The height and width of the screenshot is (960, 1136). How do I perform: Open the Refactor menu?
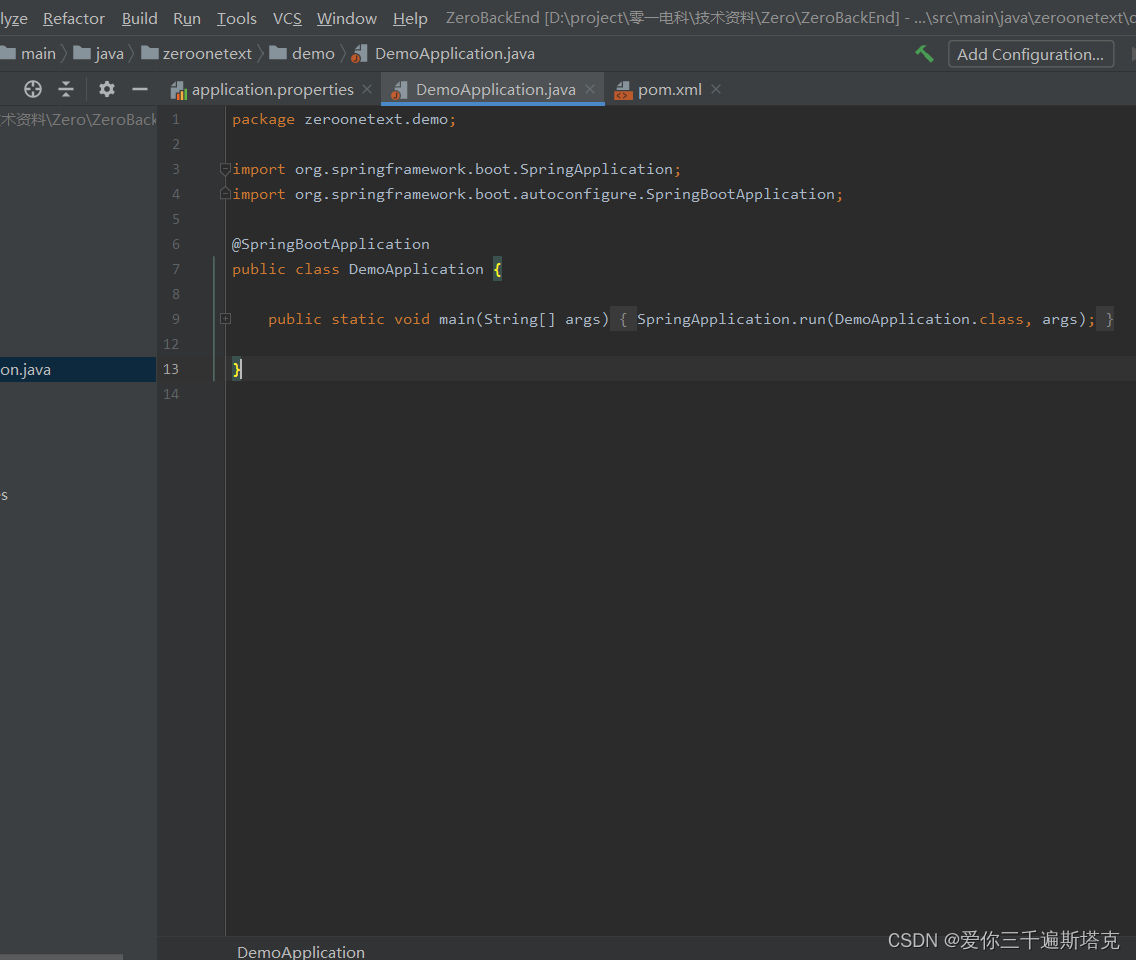74,18
